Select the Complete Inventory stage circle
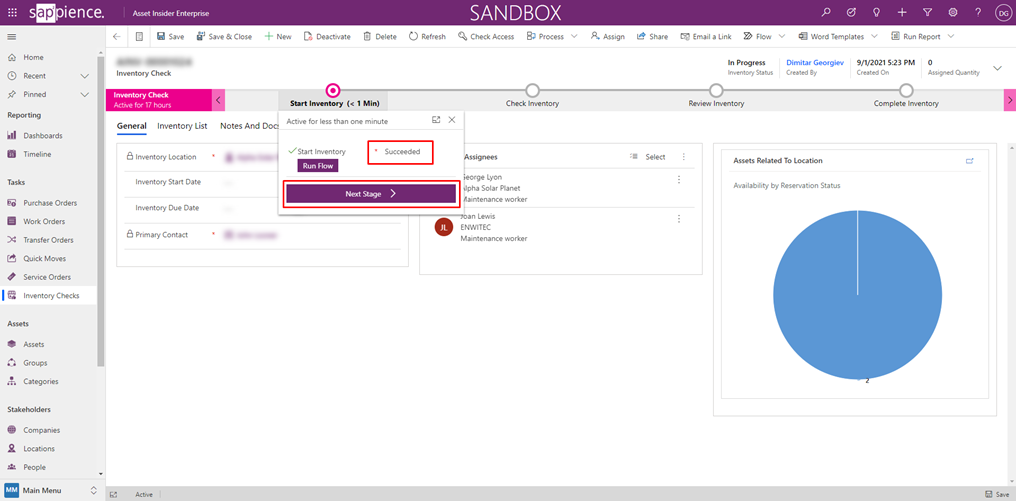1016x501 pixels. (x=906, y=91)
